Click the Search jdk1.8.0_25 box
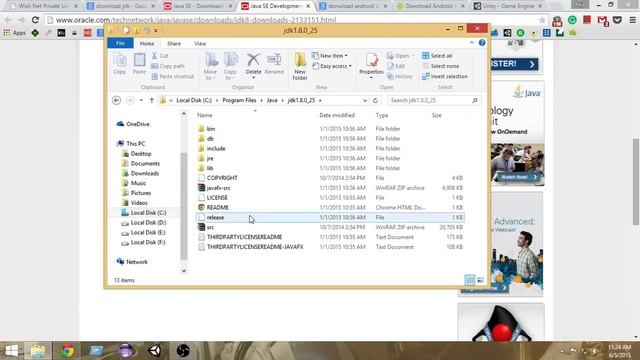Screen dimensions: 640x360 tap(433, 100)
